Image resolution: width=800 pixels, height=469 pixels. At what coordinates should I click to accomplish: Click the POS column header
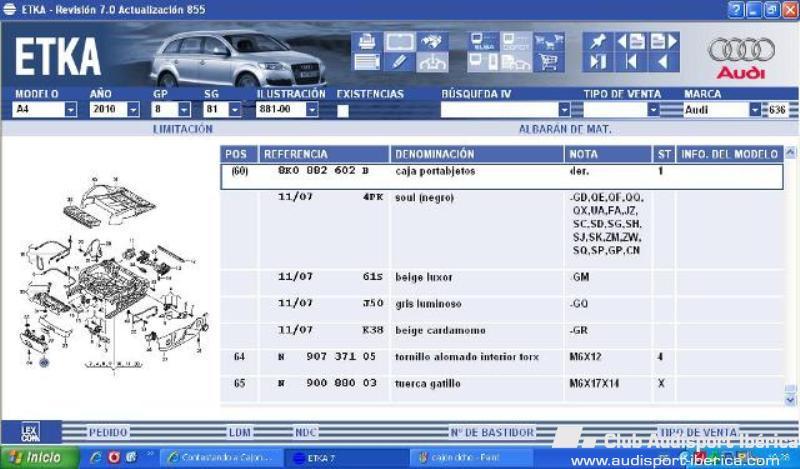239,154
